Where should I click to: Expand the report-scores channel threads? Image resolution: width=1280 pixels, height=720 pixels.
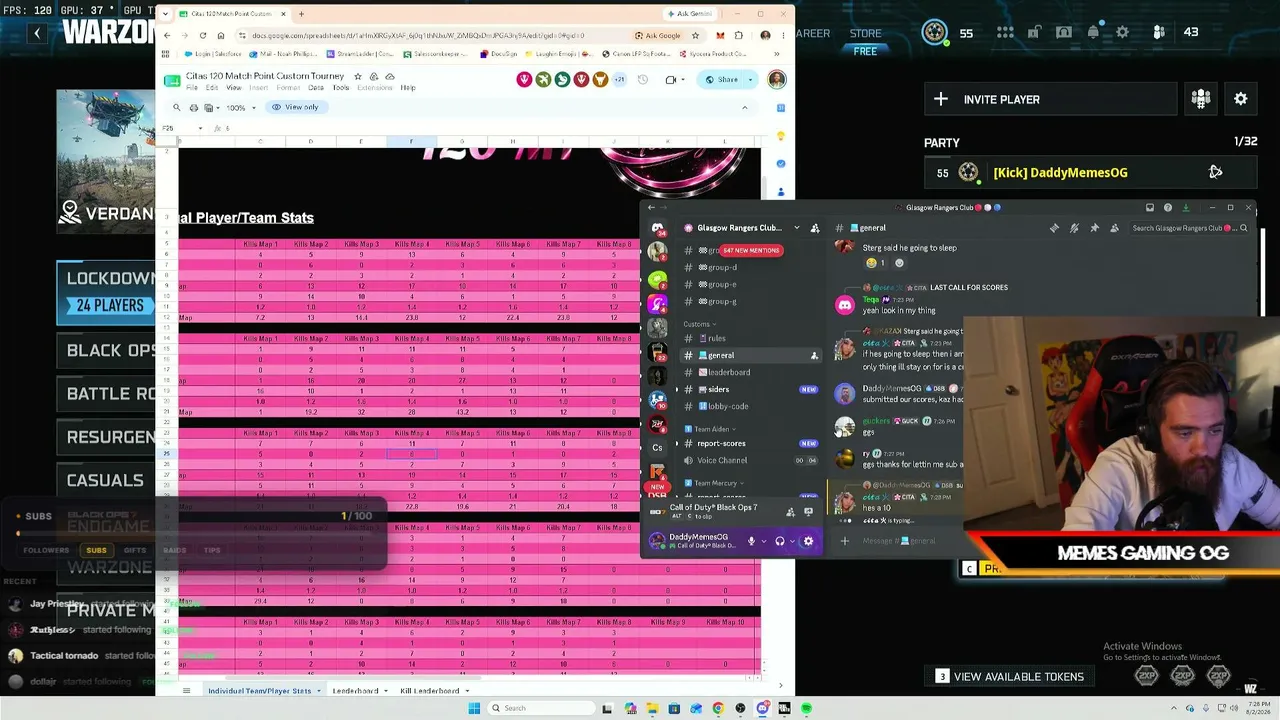[677, 443]
